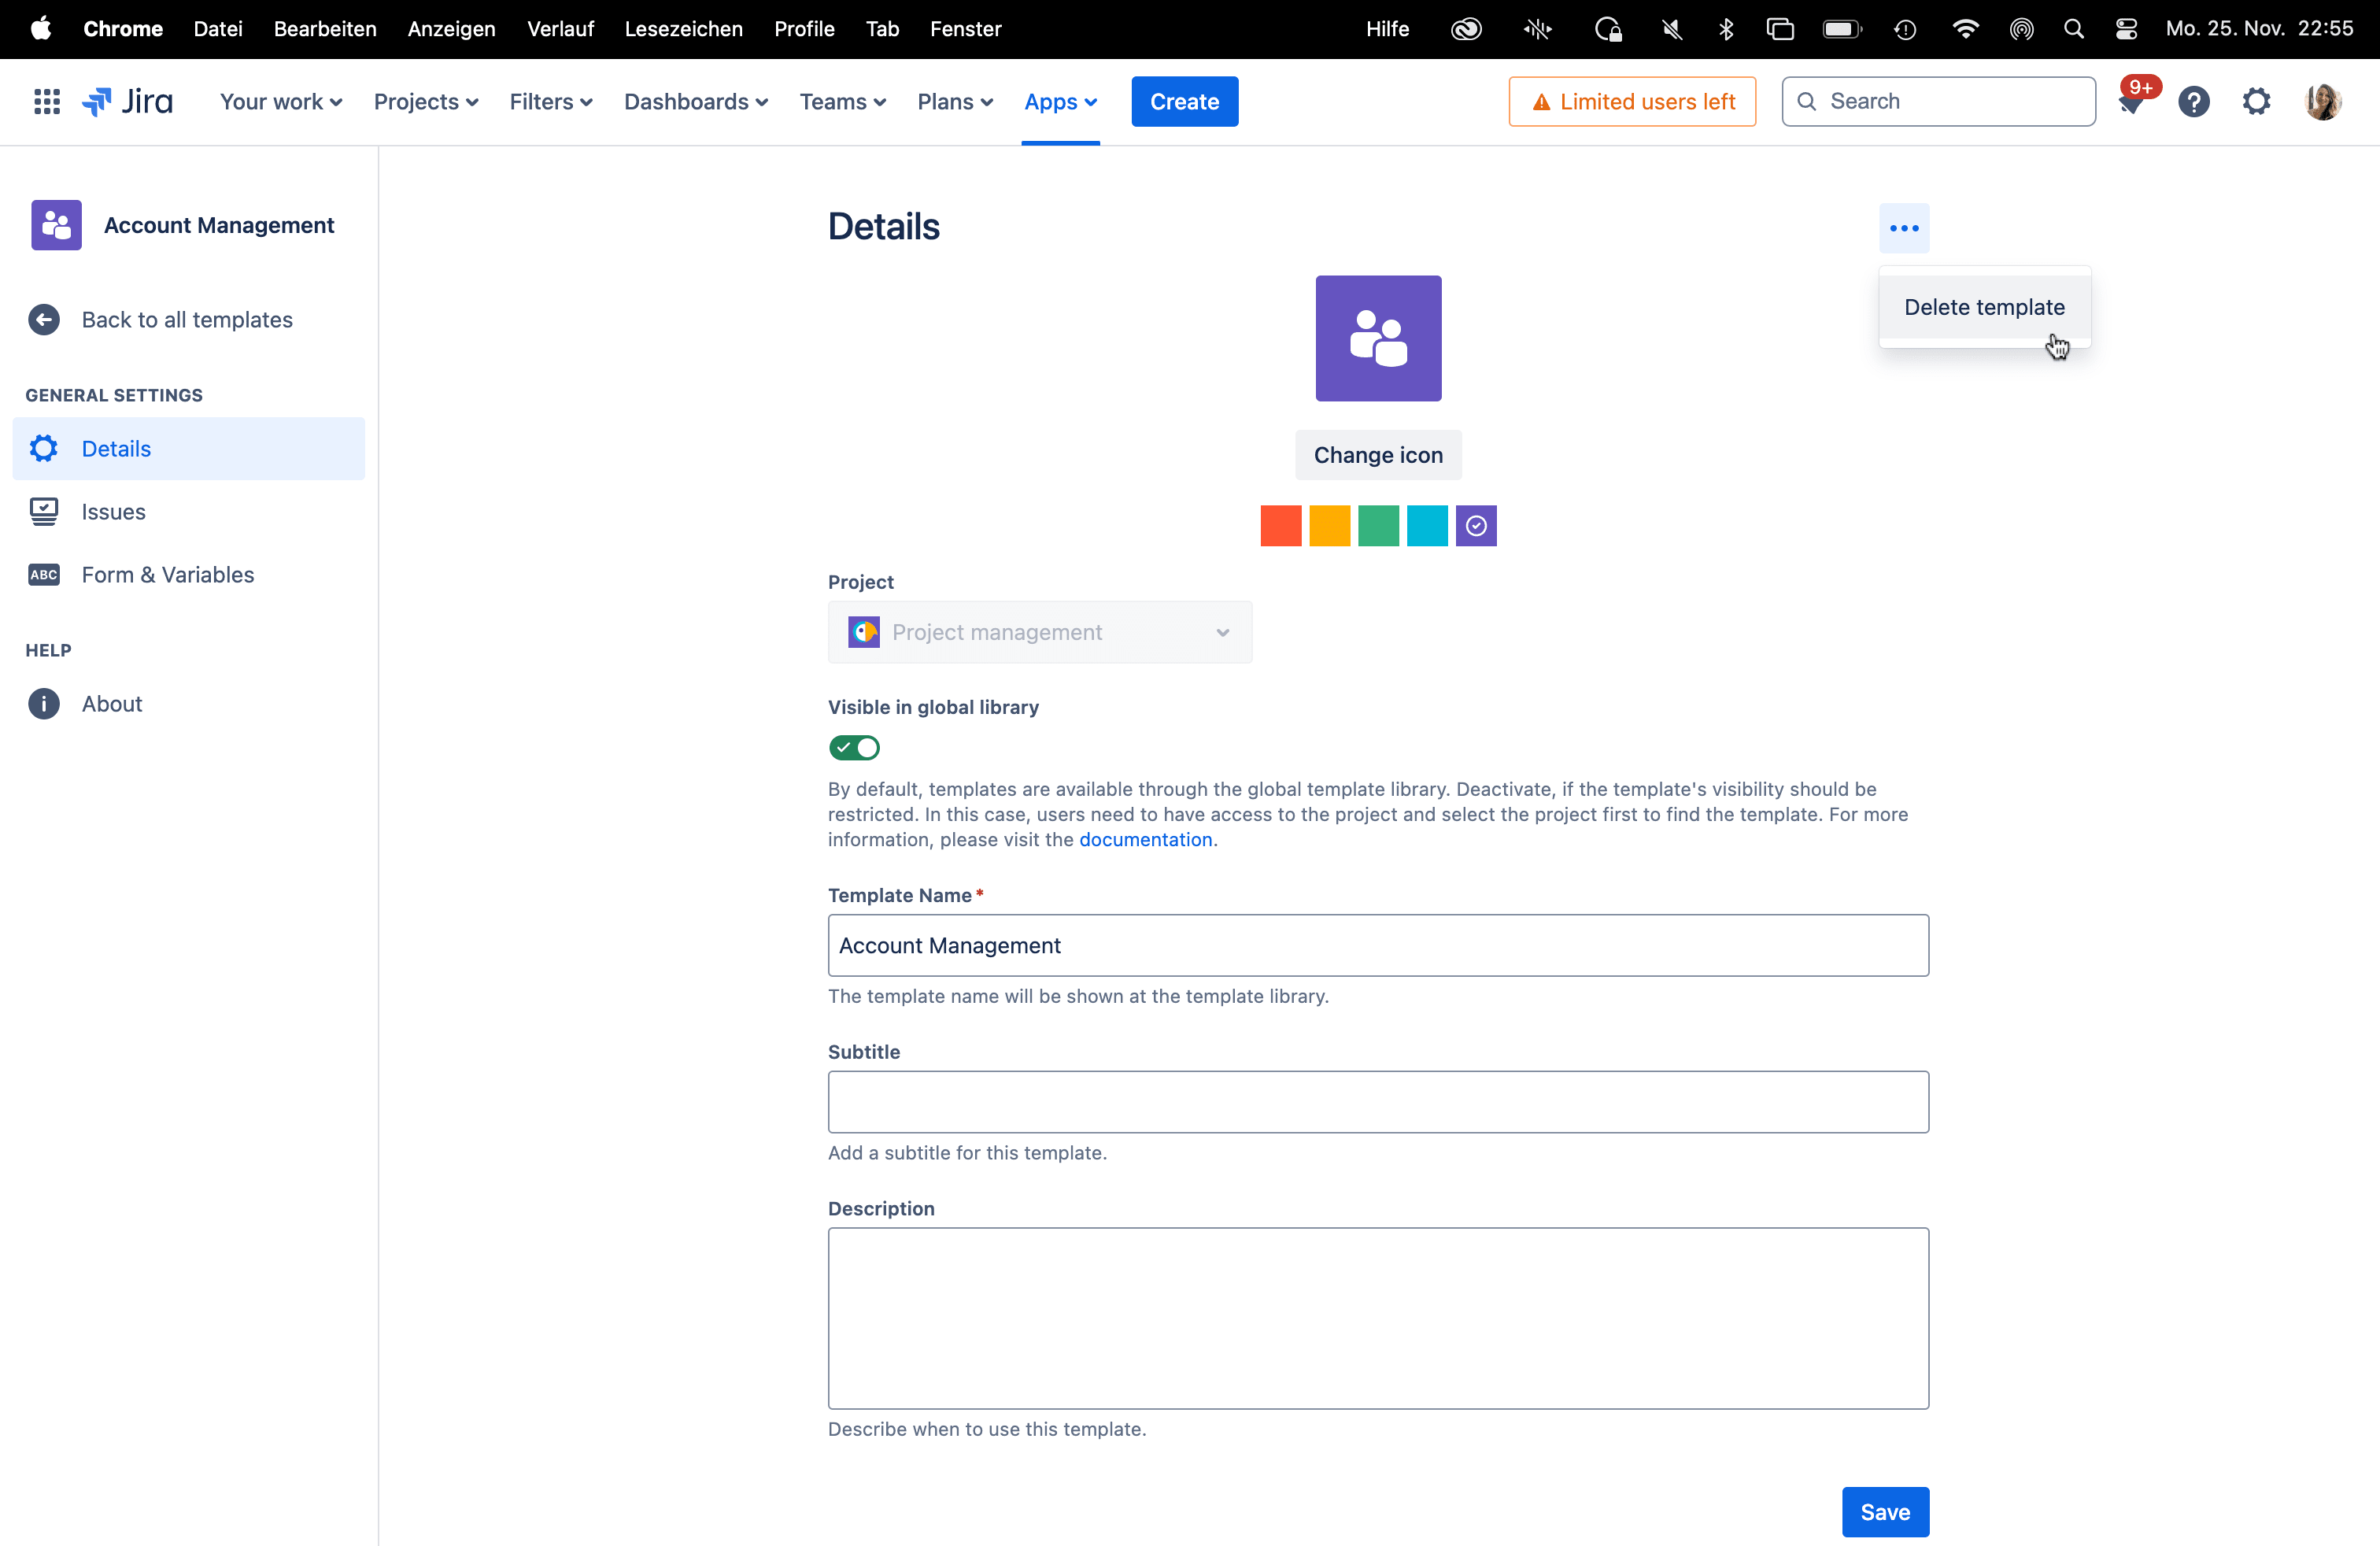Image resolution: width=2380 pixels, height=1546 pixels.
Task: Open the help question mark icon
Action: point(2193,102)
